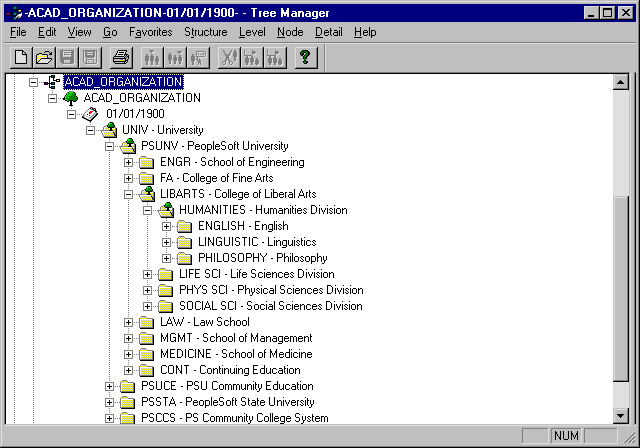This screenshot has height=448, width=640.
Task: Click the calendar icon beside 01/01/1900
Action: 90,114
